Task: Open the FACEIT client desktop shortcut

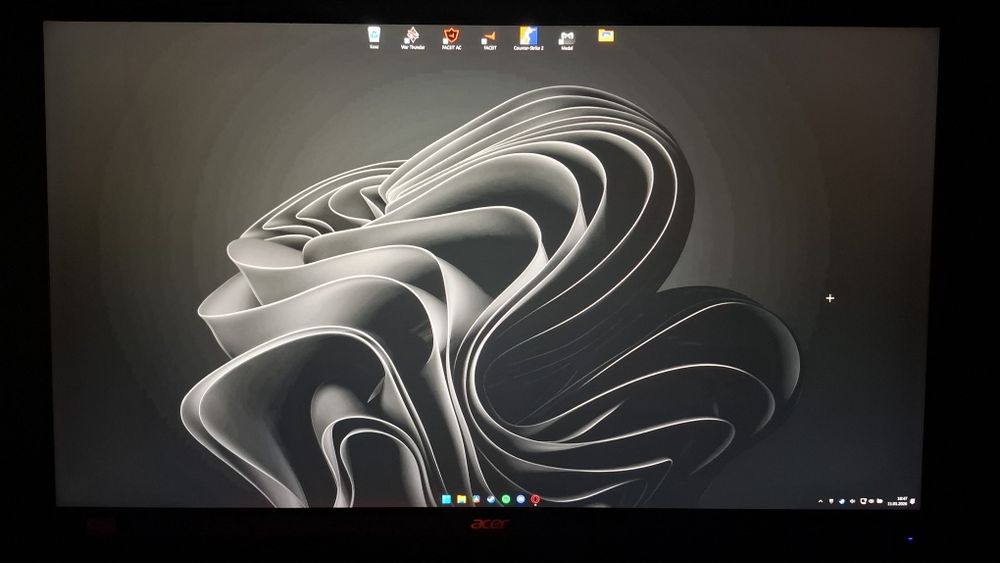Action: point(489,39)
